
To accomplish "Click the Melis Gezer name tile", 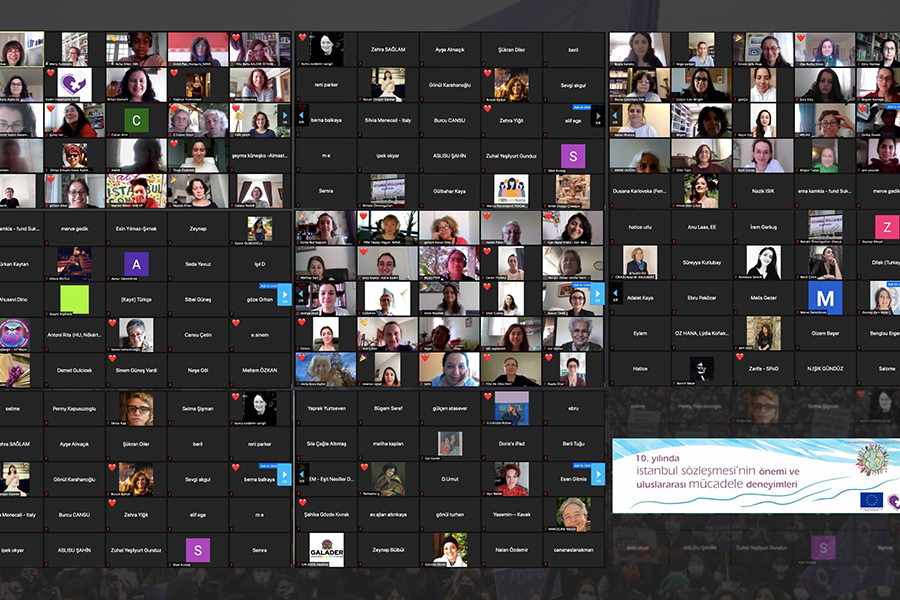I will [x=763, y=298].
